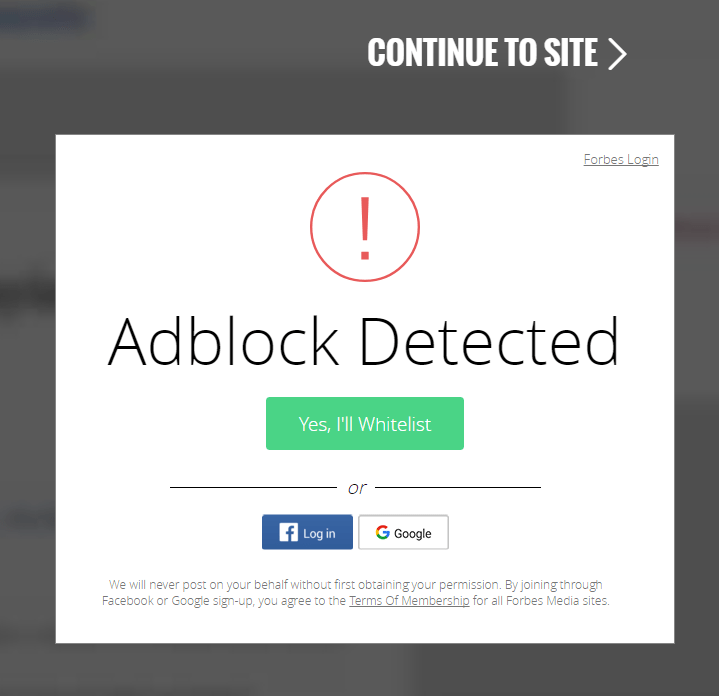Click the 'Google' text label on sign-in button

[x=413, y=534]
